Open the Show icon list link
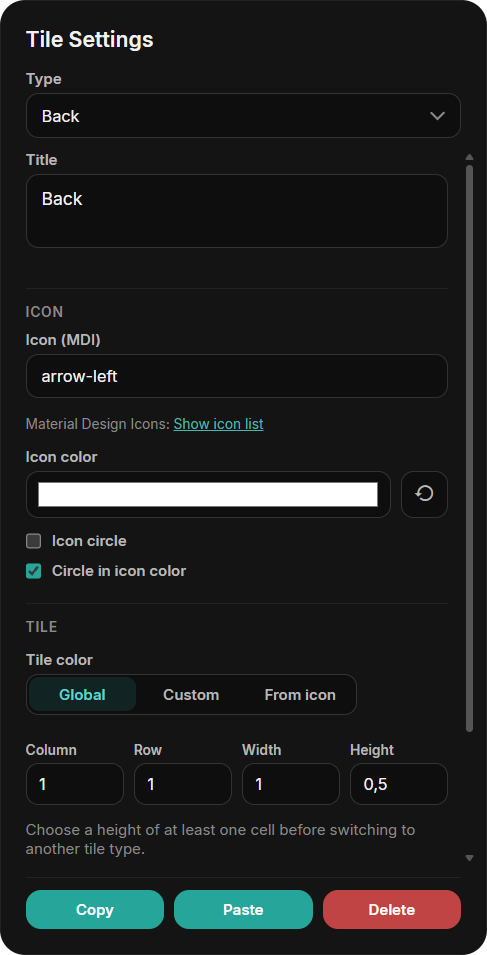 [x=219, y=424]
